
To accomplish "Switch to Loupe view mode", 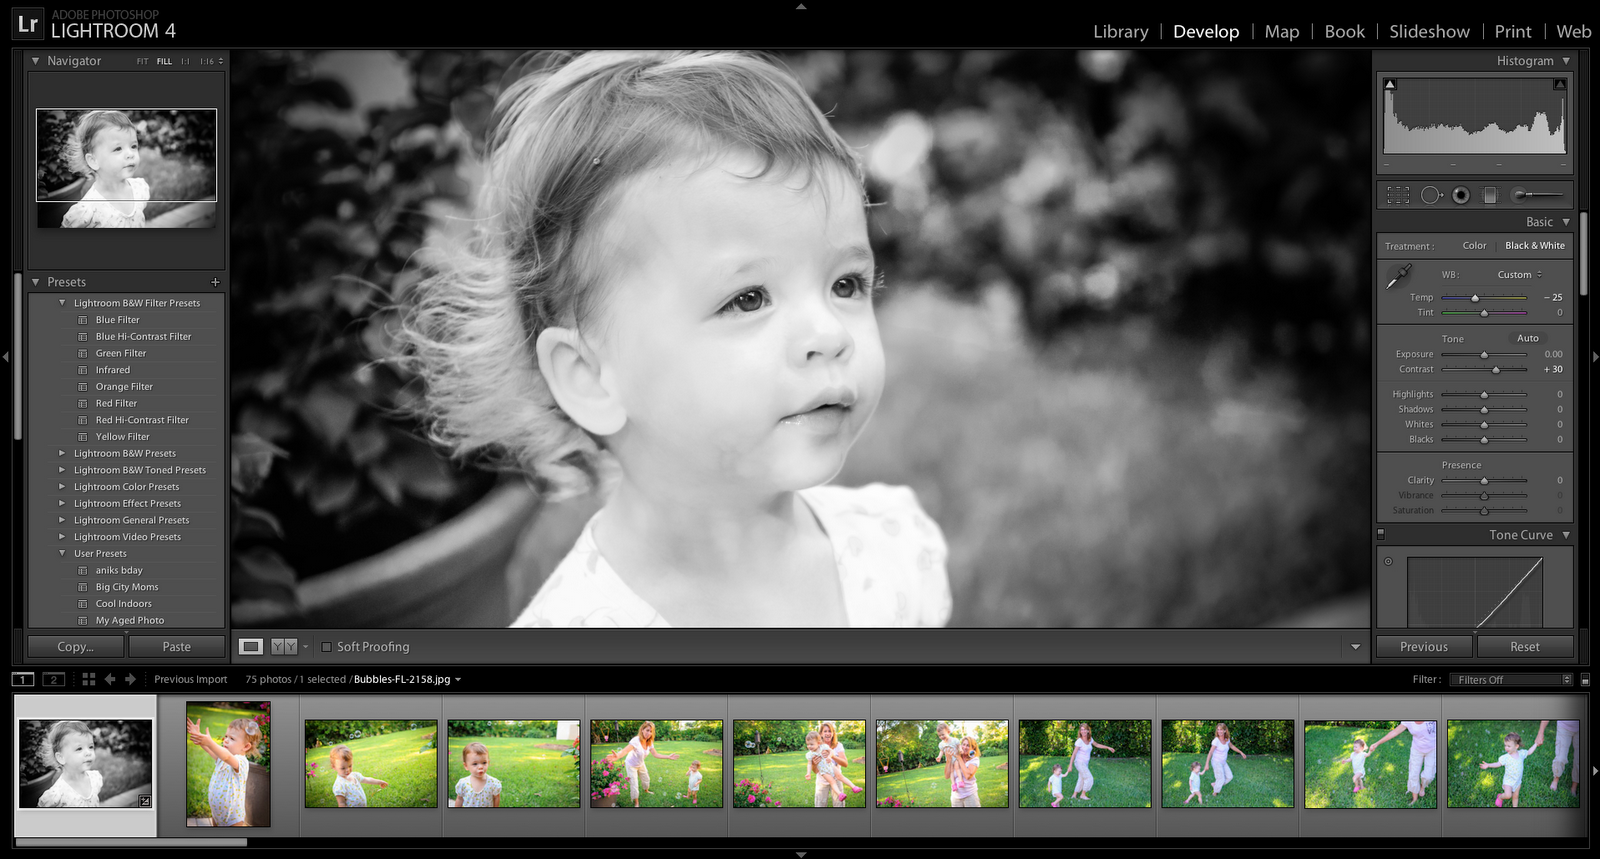I will coord(251,647).
